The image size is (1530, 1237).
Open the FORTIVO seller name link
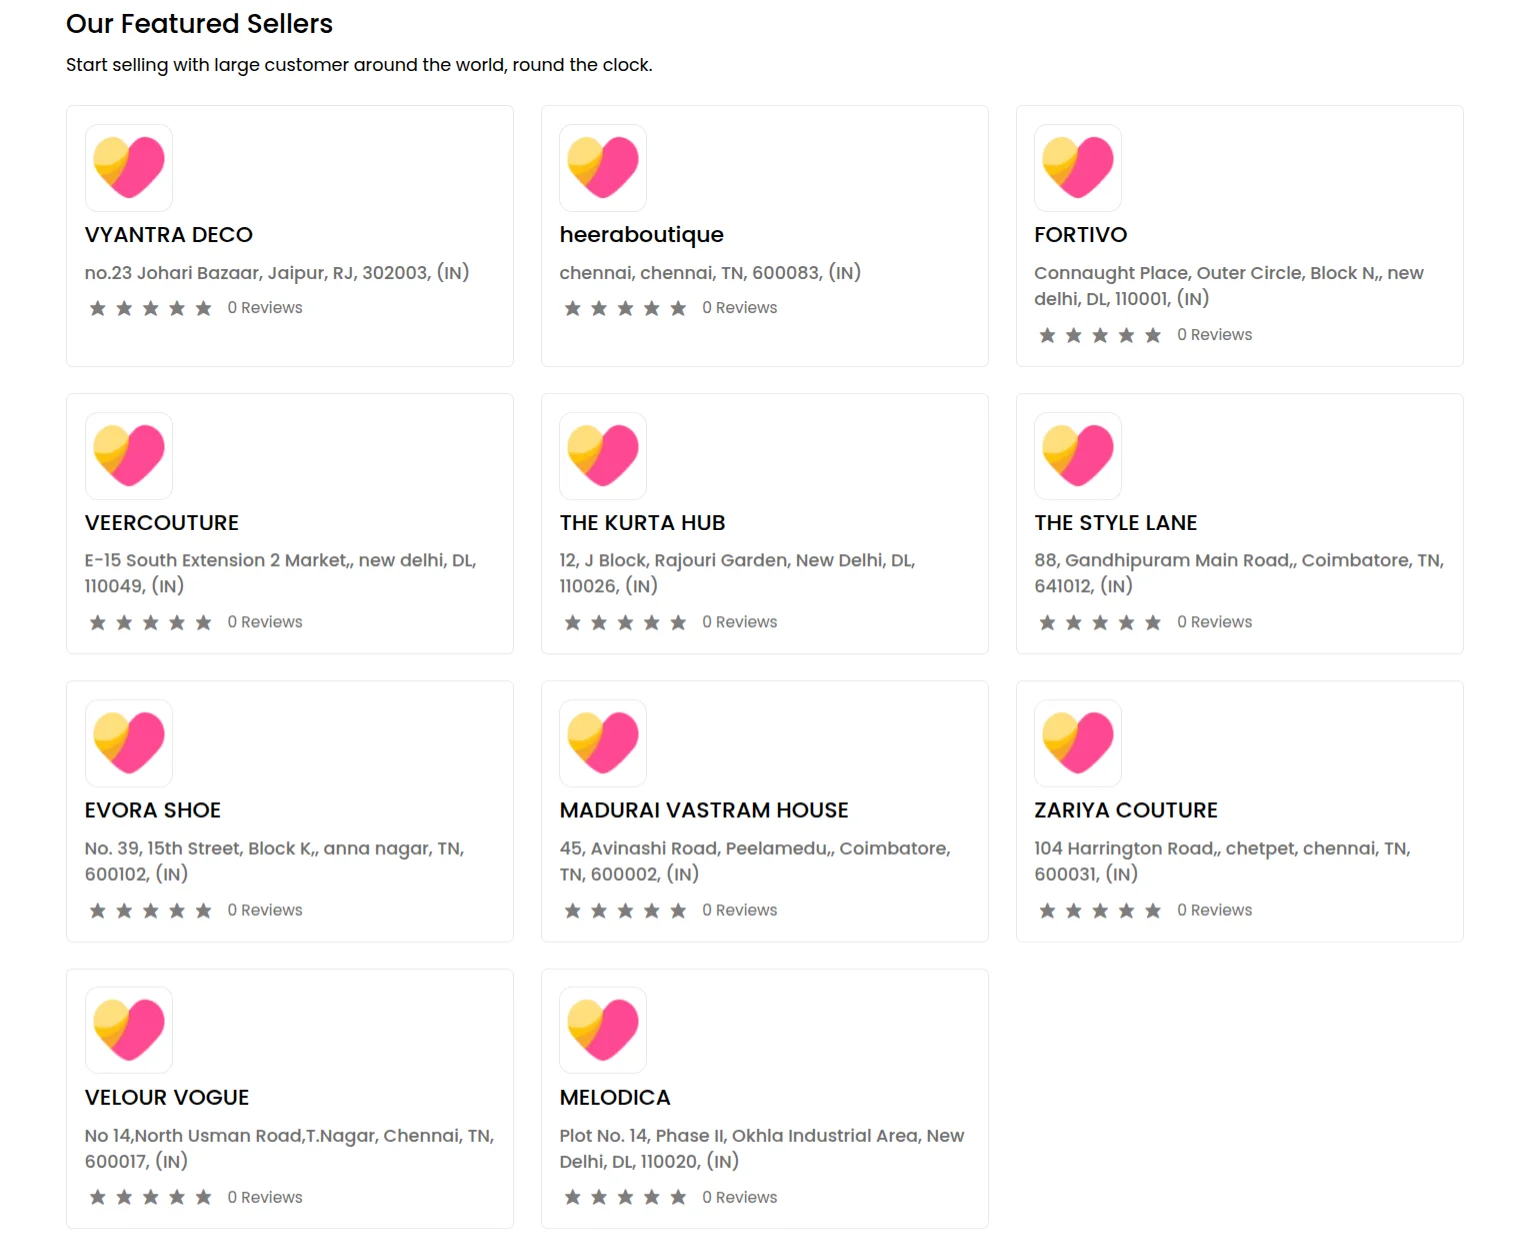coord(1080,235)
